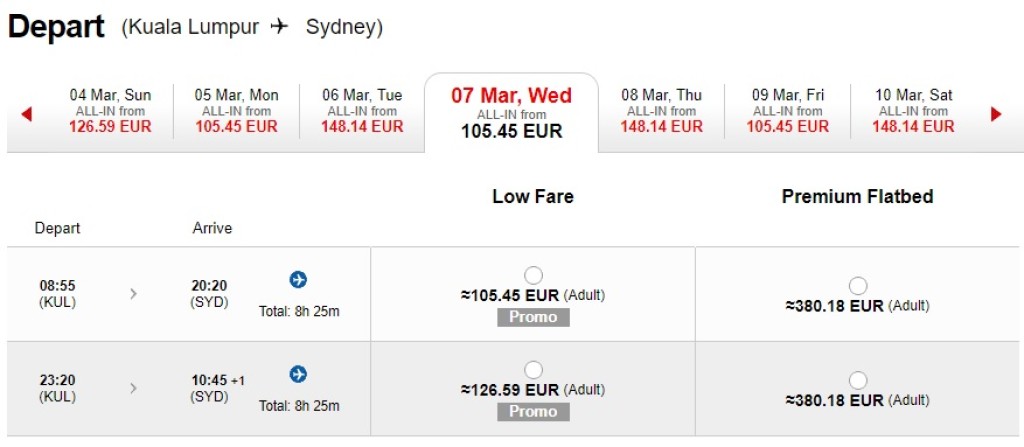Click Promo badge under 105.45 EUR fare
The image size is (1024, 447).
click(x=533, y=317)
